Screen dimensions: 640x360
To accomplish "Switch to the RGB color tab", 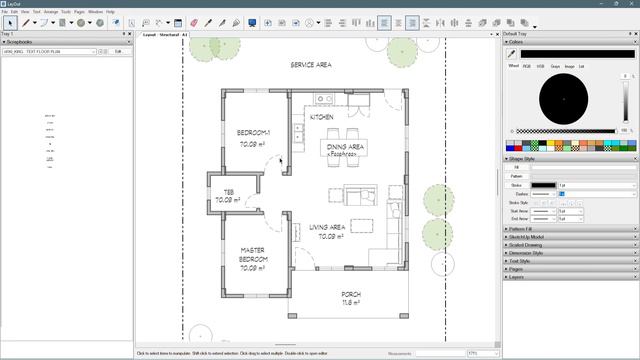I will pos(527,66).
